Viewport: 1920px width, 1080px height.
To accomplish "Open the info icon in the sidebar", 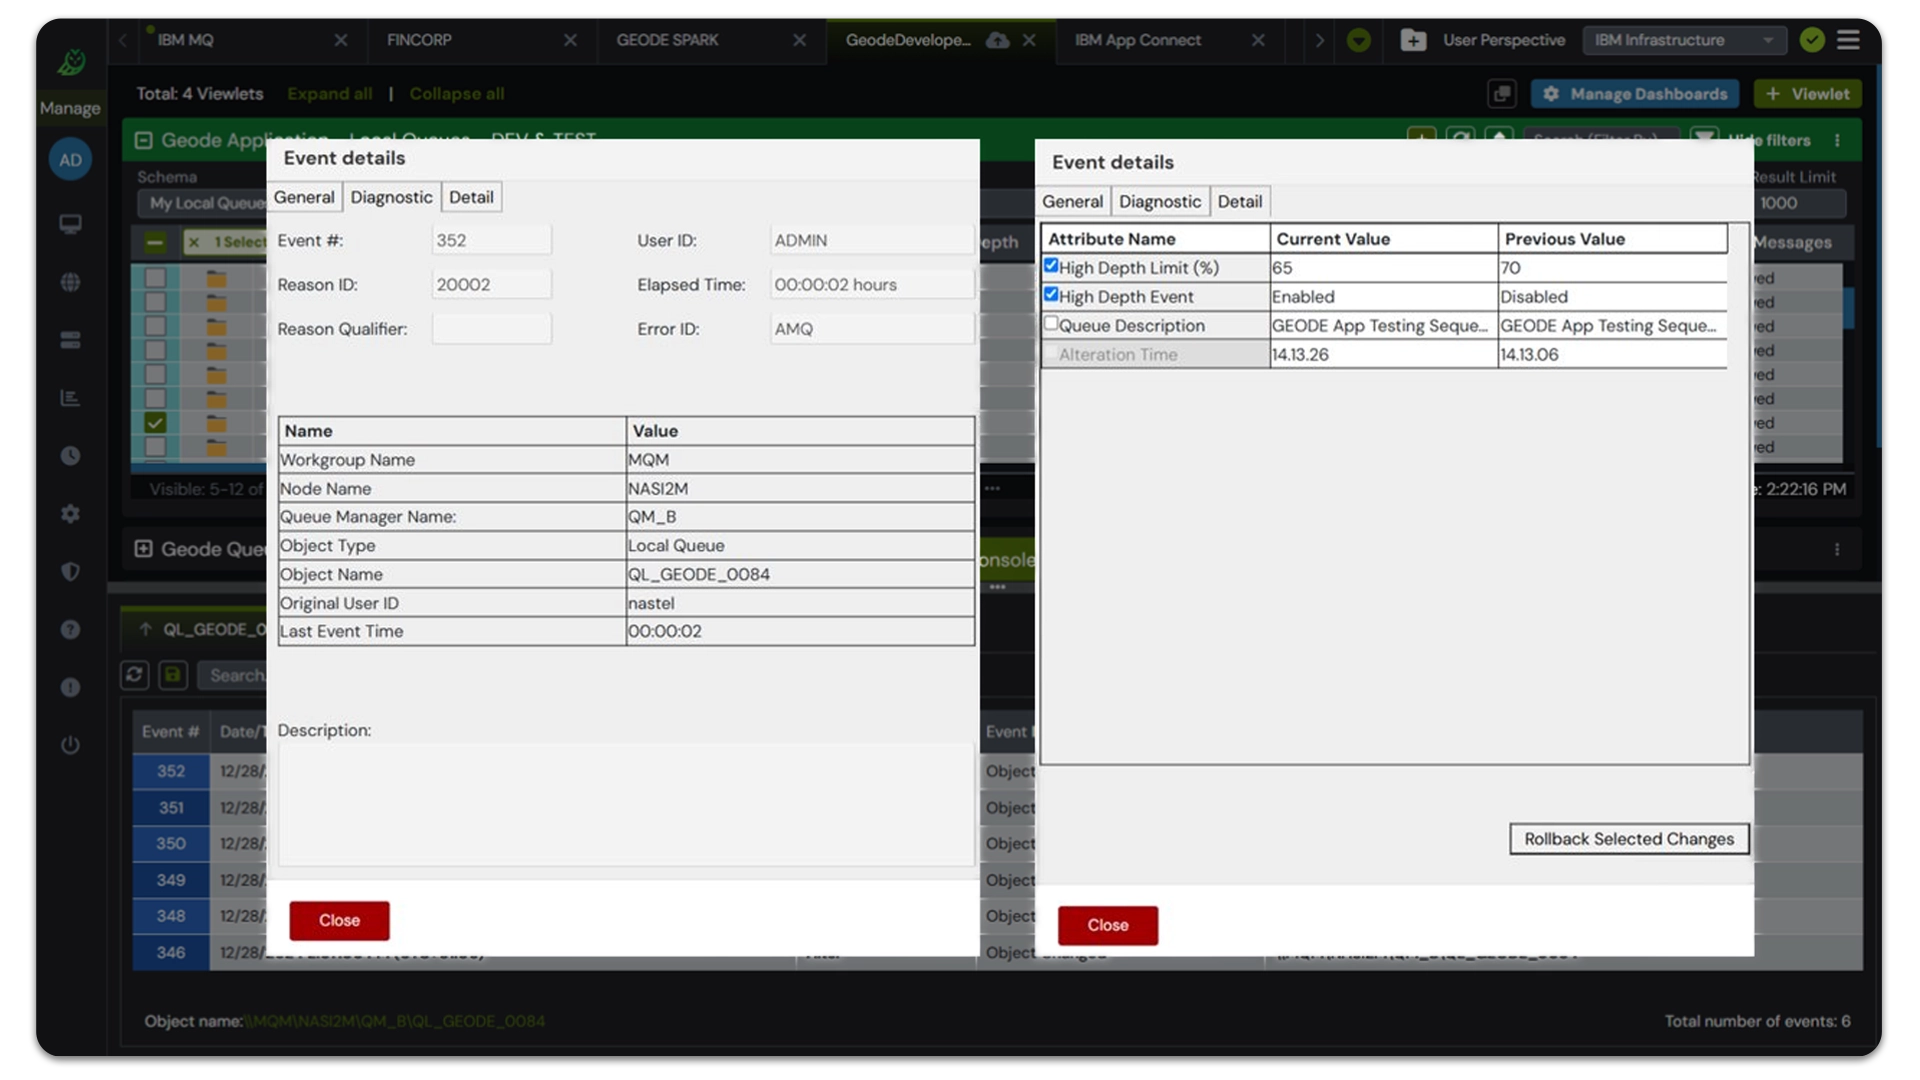I will click(70, 688).
